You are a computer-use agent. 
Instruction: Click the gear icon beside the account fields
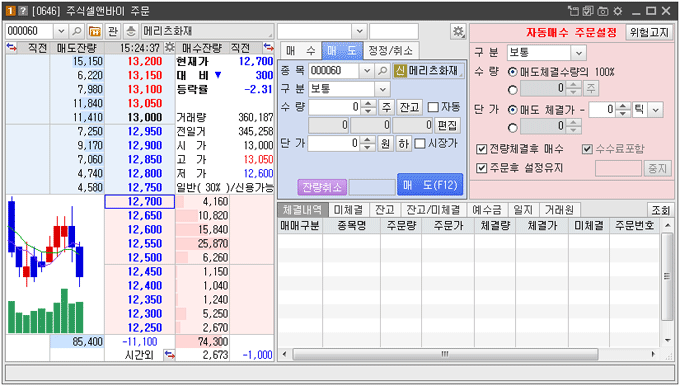coord(458,31)
